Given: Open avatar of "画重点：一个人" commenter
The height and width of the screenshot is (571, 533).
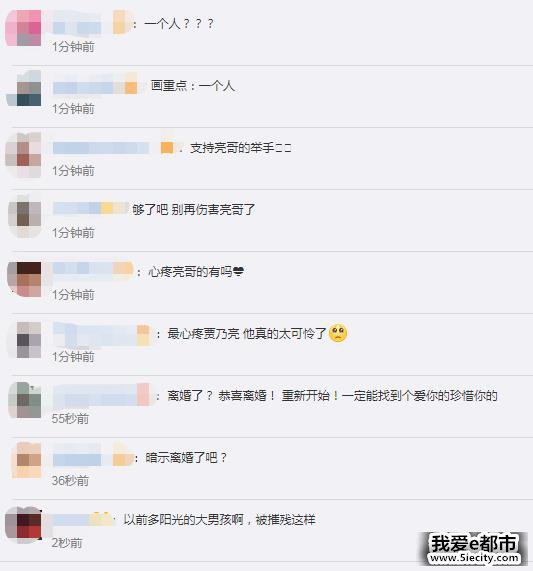Looking at the screenshot, I should pyautogui.click(x=24, y=89).
